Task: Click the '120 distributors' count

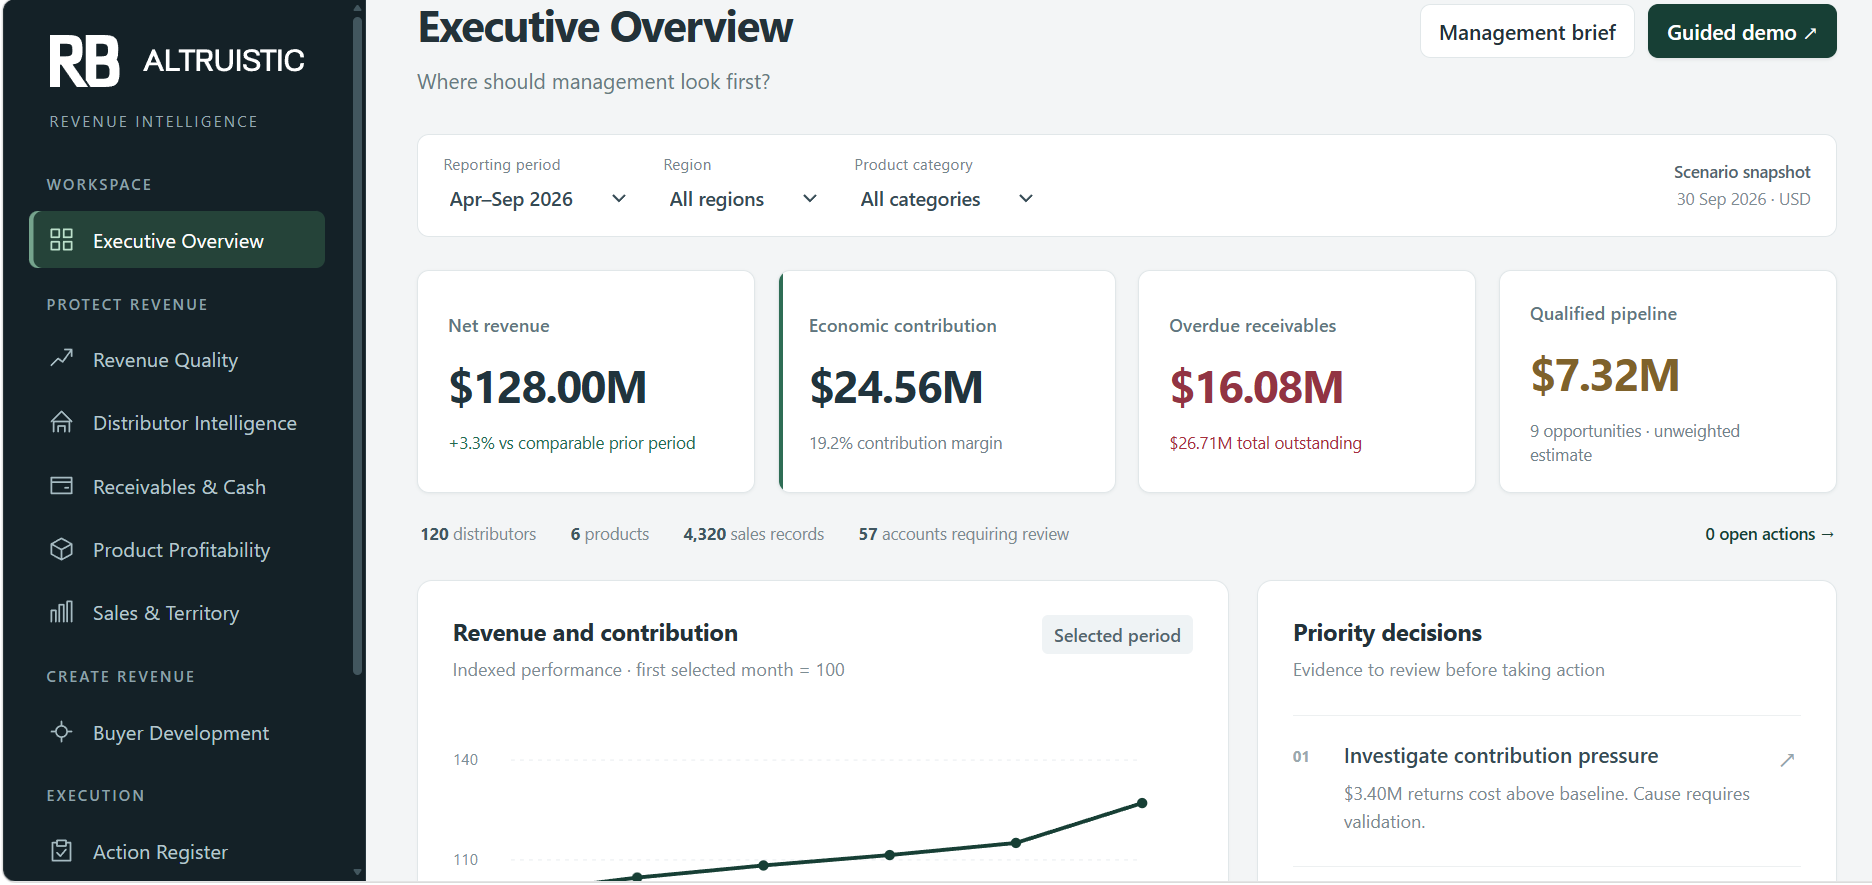Action: [478, 534]
